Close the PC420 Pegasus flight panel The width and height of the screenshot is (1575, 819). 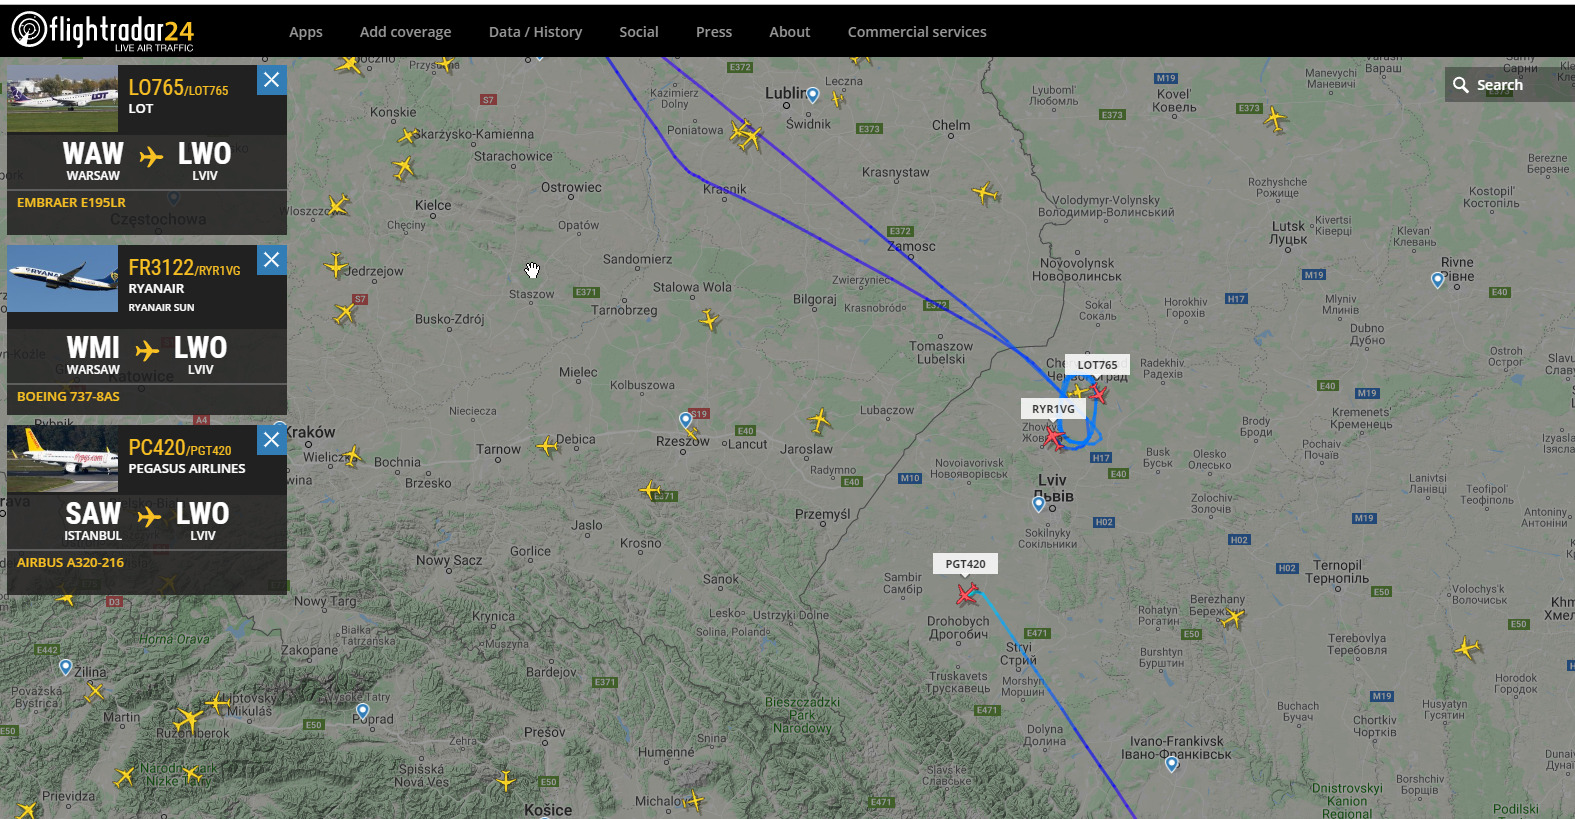click(271, 440)
